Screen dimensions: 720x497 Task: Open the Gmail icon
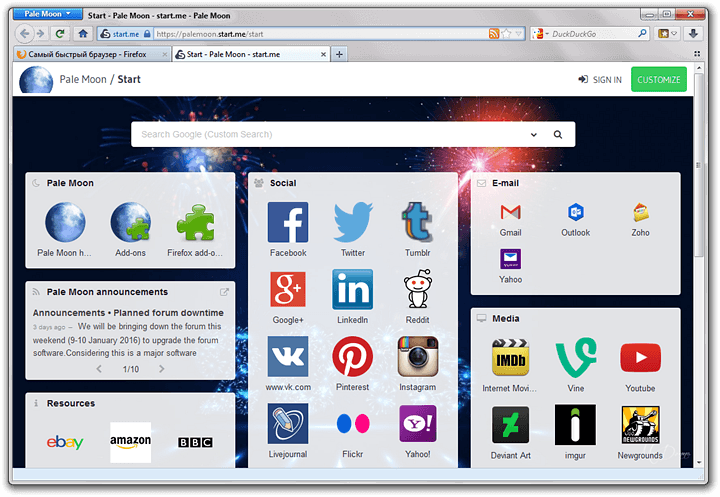point(511,212)
